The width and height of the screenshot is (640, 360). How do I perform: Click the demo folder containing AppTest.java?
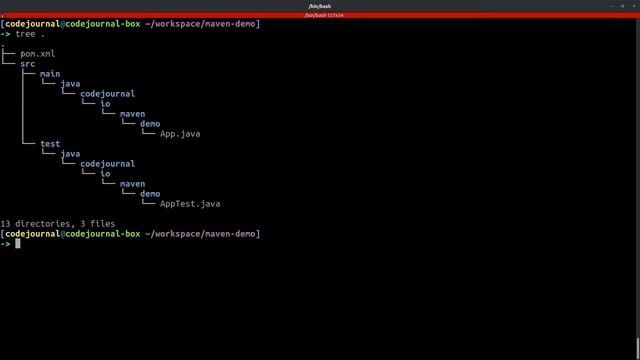150,194
